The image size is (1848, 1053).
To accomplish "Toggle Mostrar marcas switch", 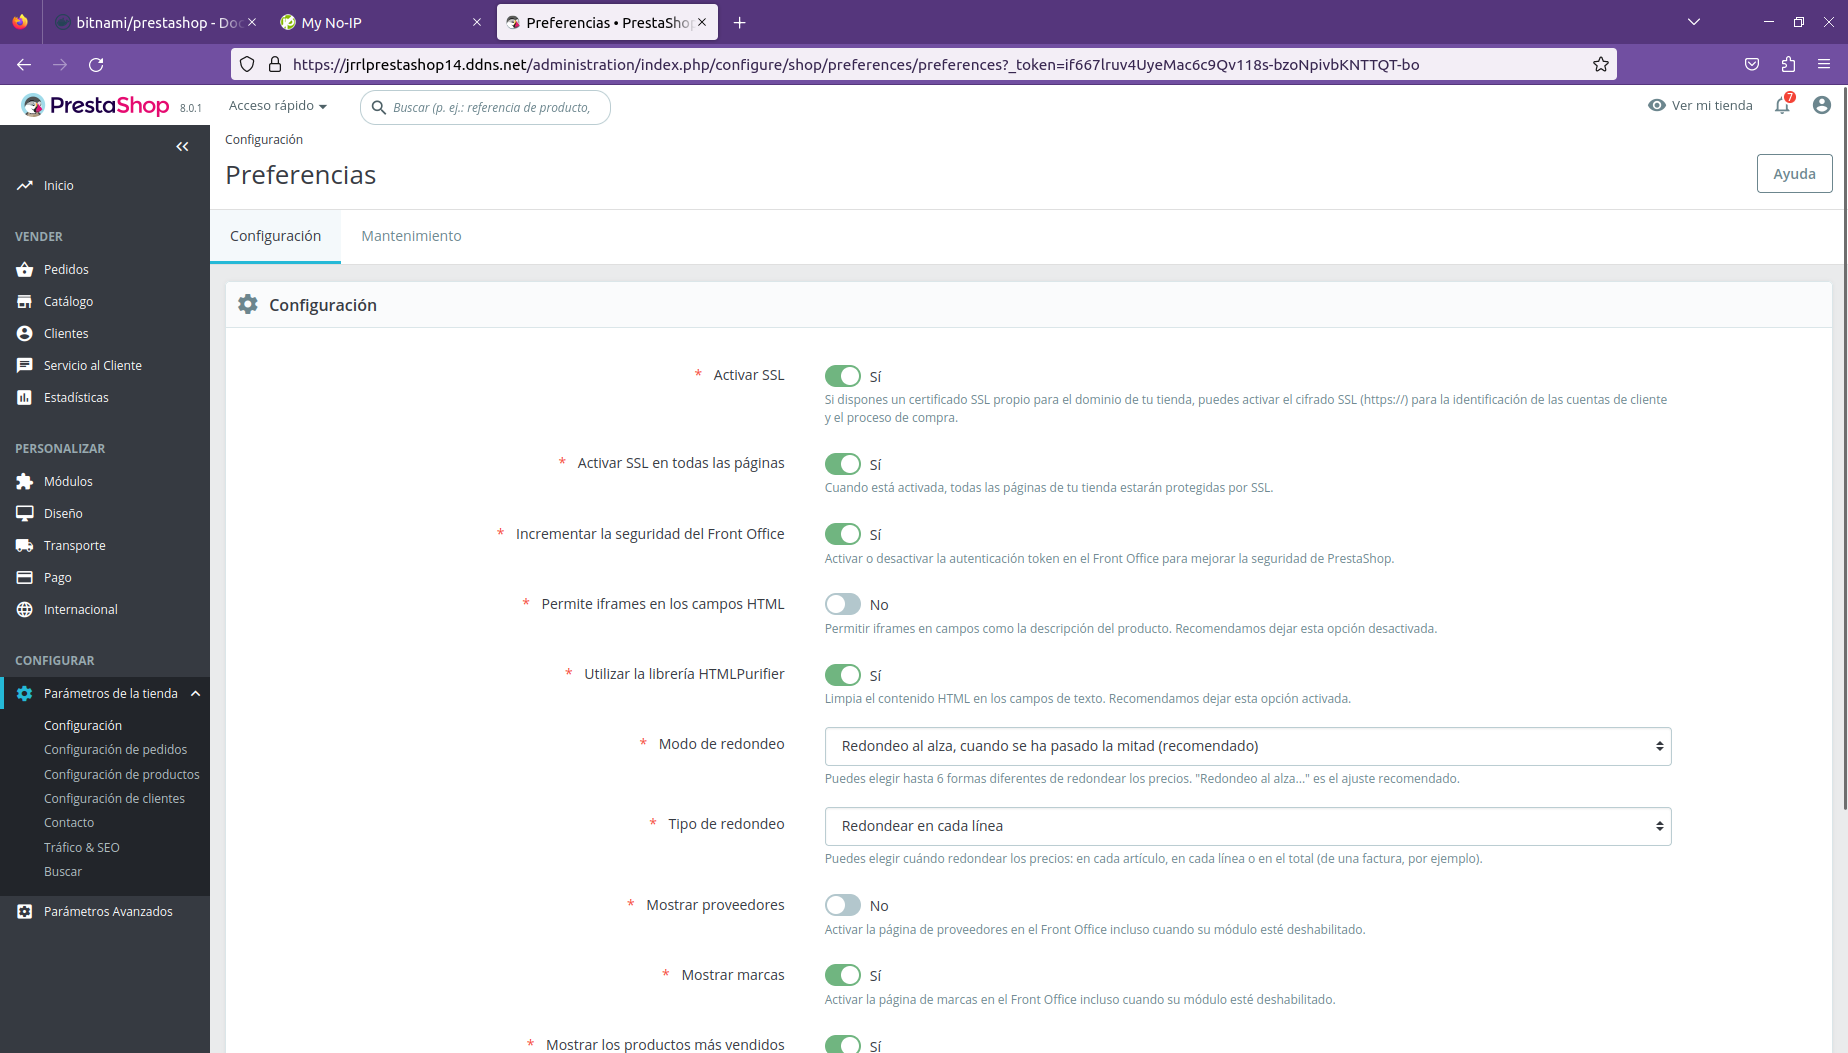I will pos(843,975).
